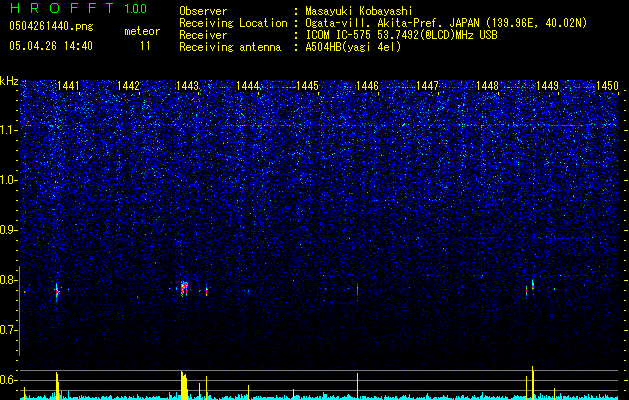Click receiver text ICOM IC-575

point(338,35)
